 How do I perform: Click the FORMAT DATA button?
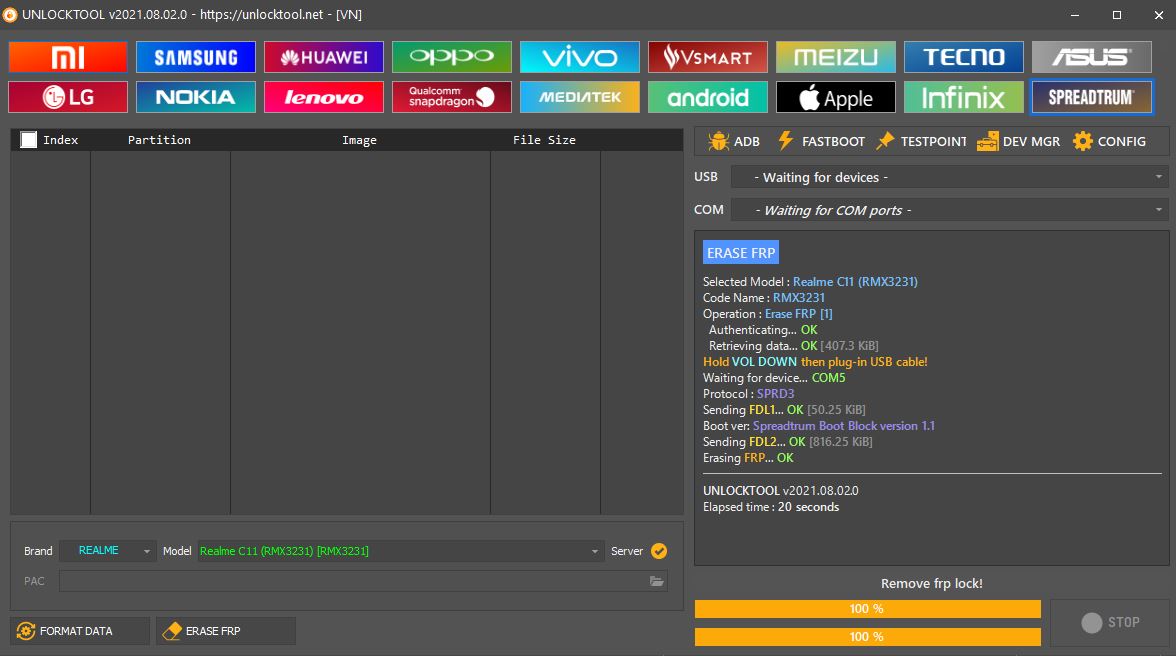pyautogui.click(x=80, y=631)
